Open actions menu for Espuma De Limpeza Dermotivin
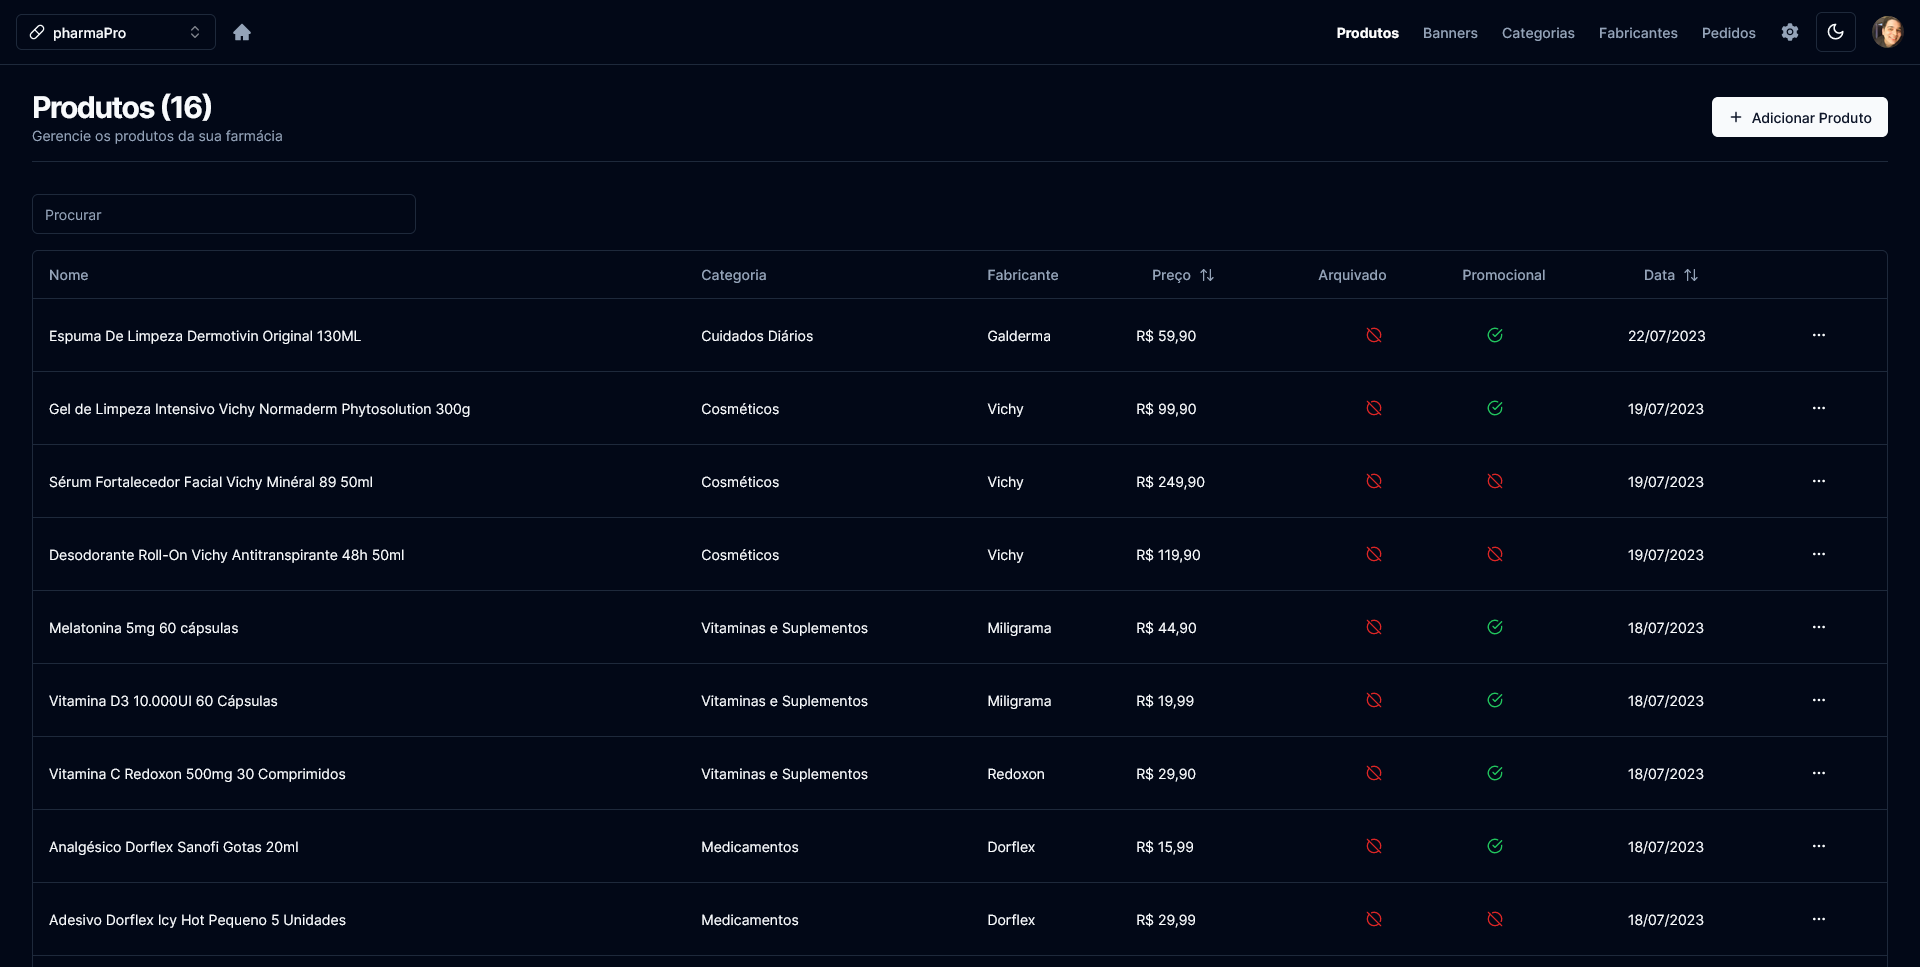Screen dimensions: 1920x967 [1819, 335]
